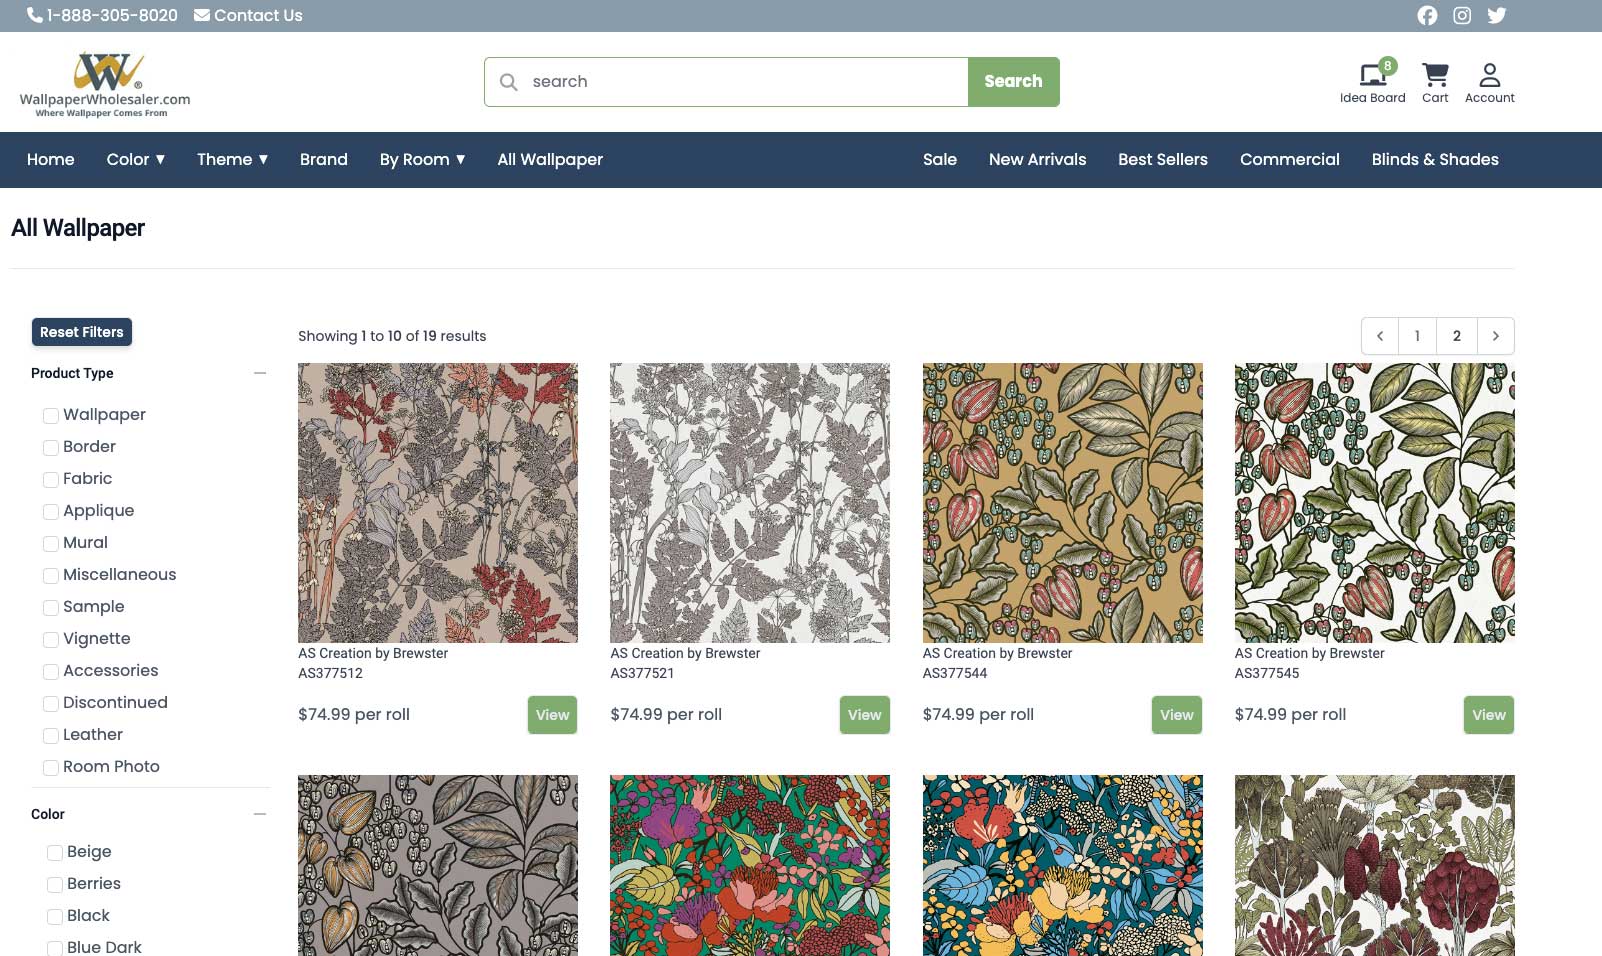Screen dimensions: 1602x956
Task: Open the Instagram social icon
Action: pyautogui.click(x=1462, y=16)
